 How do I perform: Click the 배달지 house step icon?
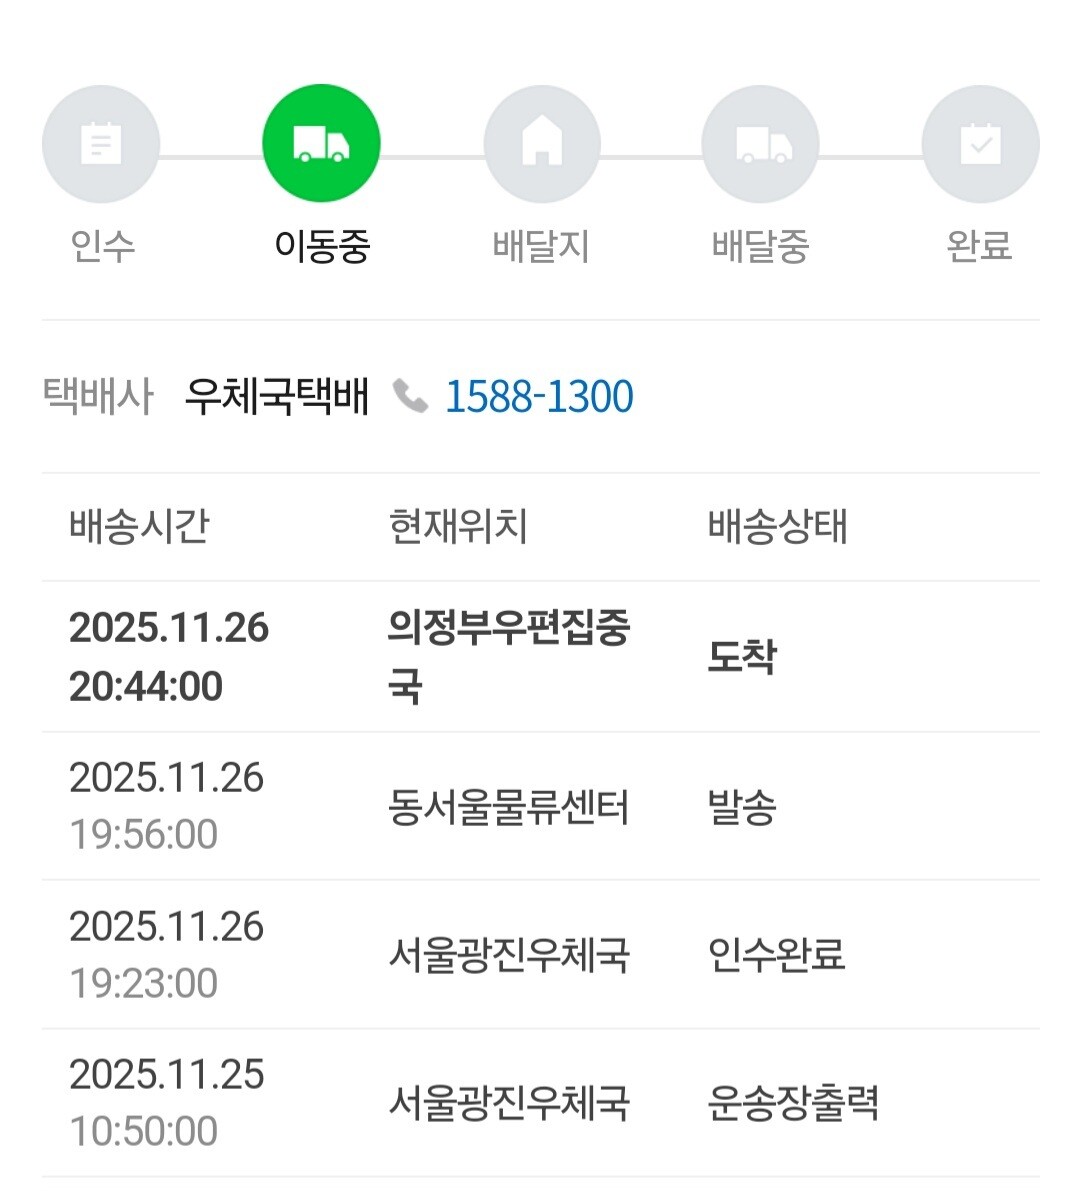click(541, 144)
